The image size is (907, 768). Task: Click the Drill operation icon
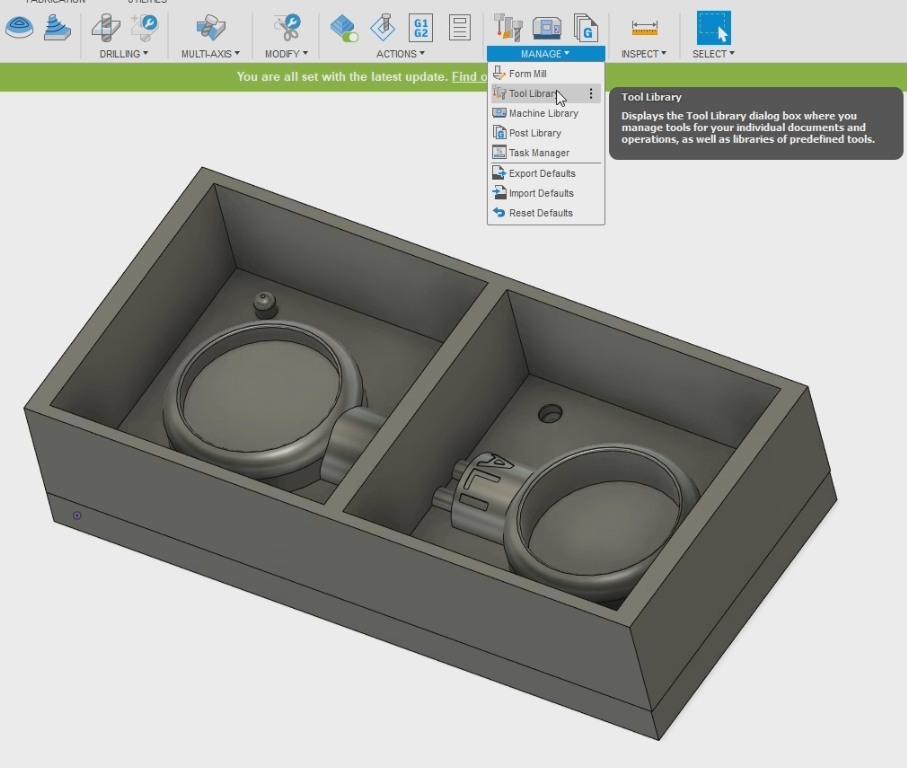(x=106, y=27)
